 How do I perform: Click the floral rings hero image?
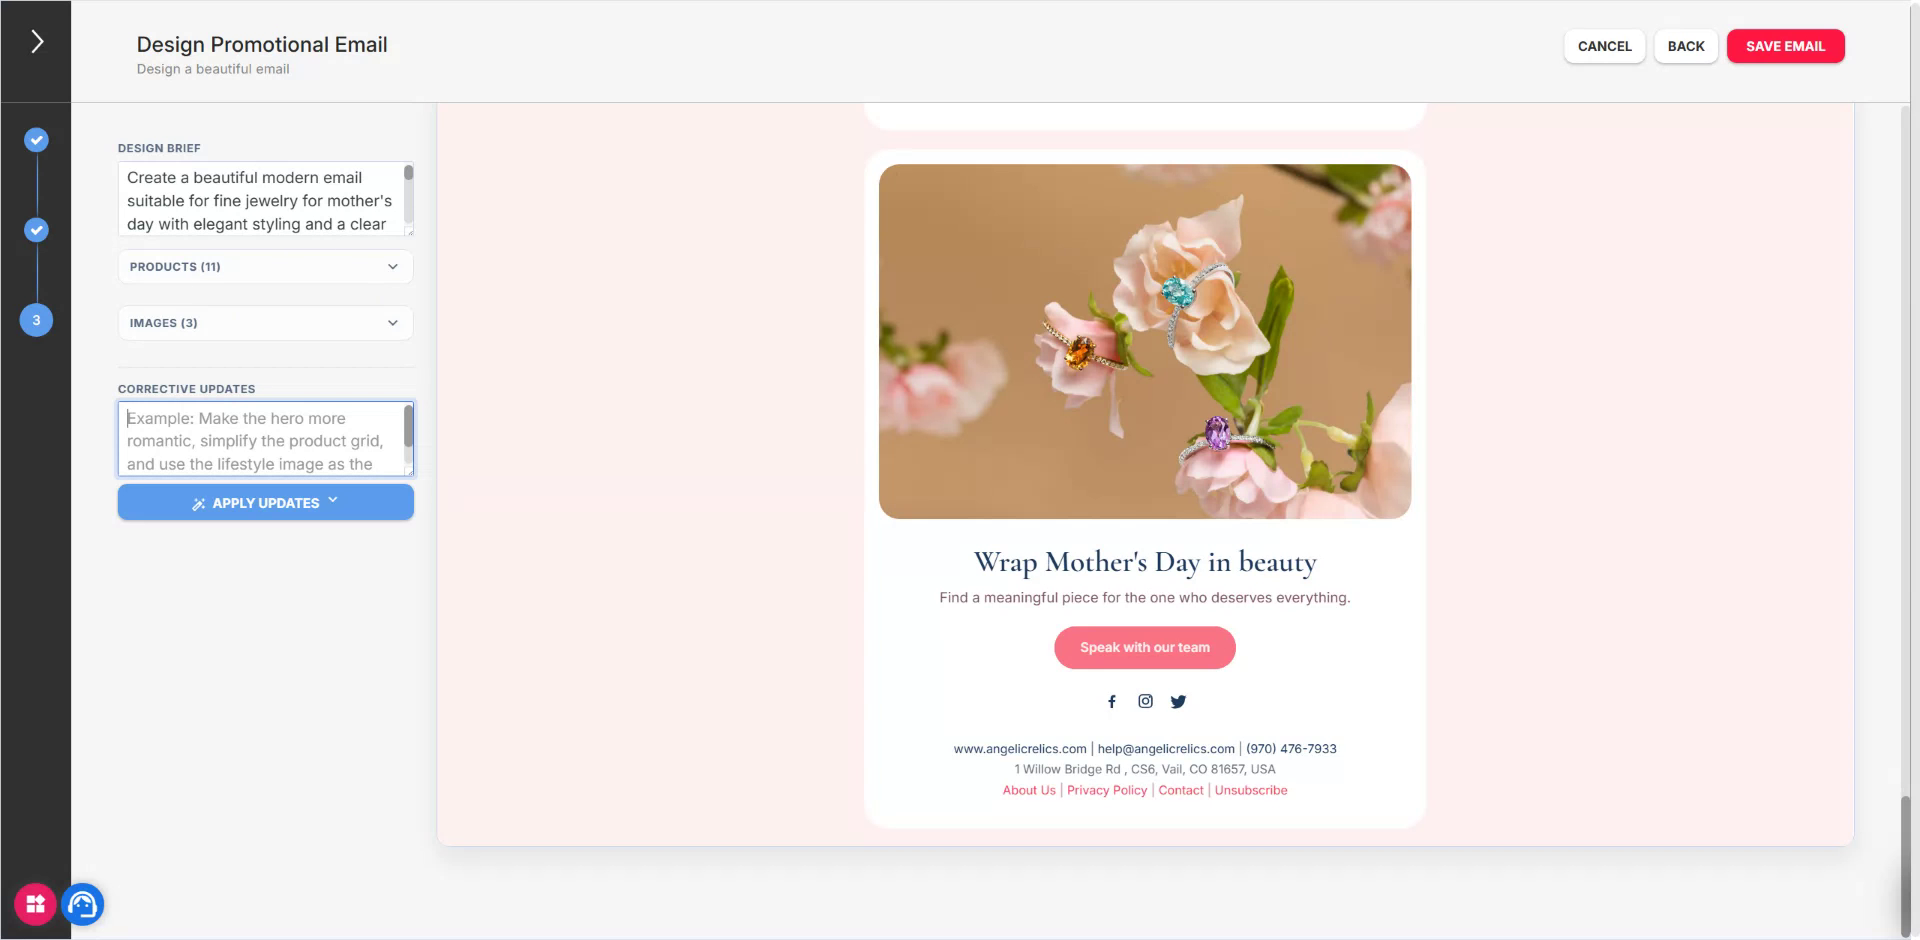pyautogui.click(x=1144, y=341)
